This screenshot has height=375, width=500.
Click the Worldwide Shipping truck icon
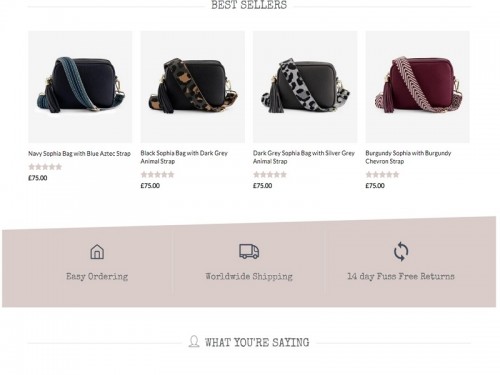[249, 251]
